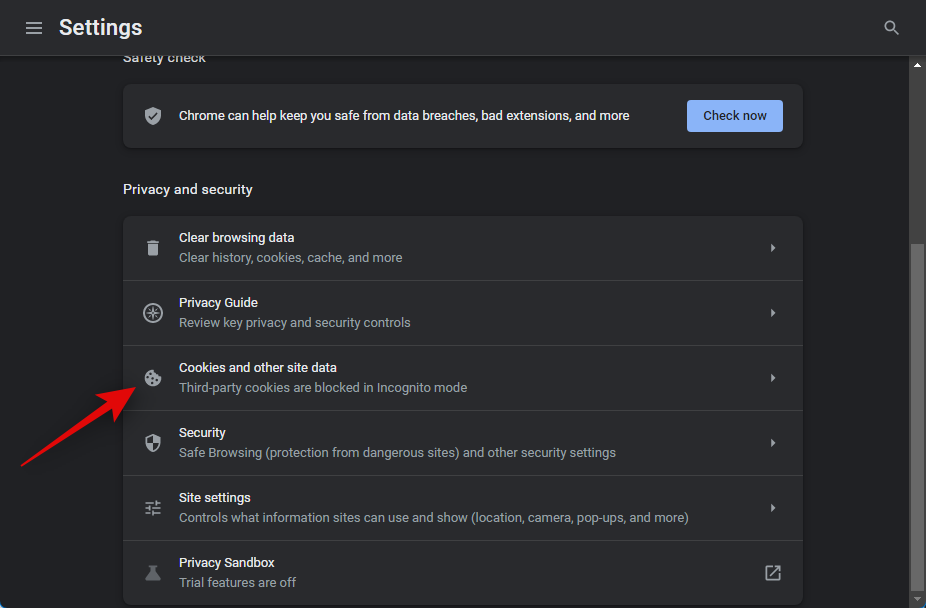Click the Privacy Sandbox label

226,563
